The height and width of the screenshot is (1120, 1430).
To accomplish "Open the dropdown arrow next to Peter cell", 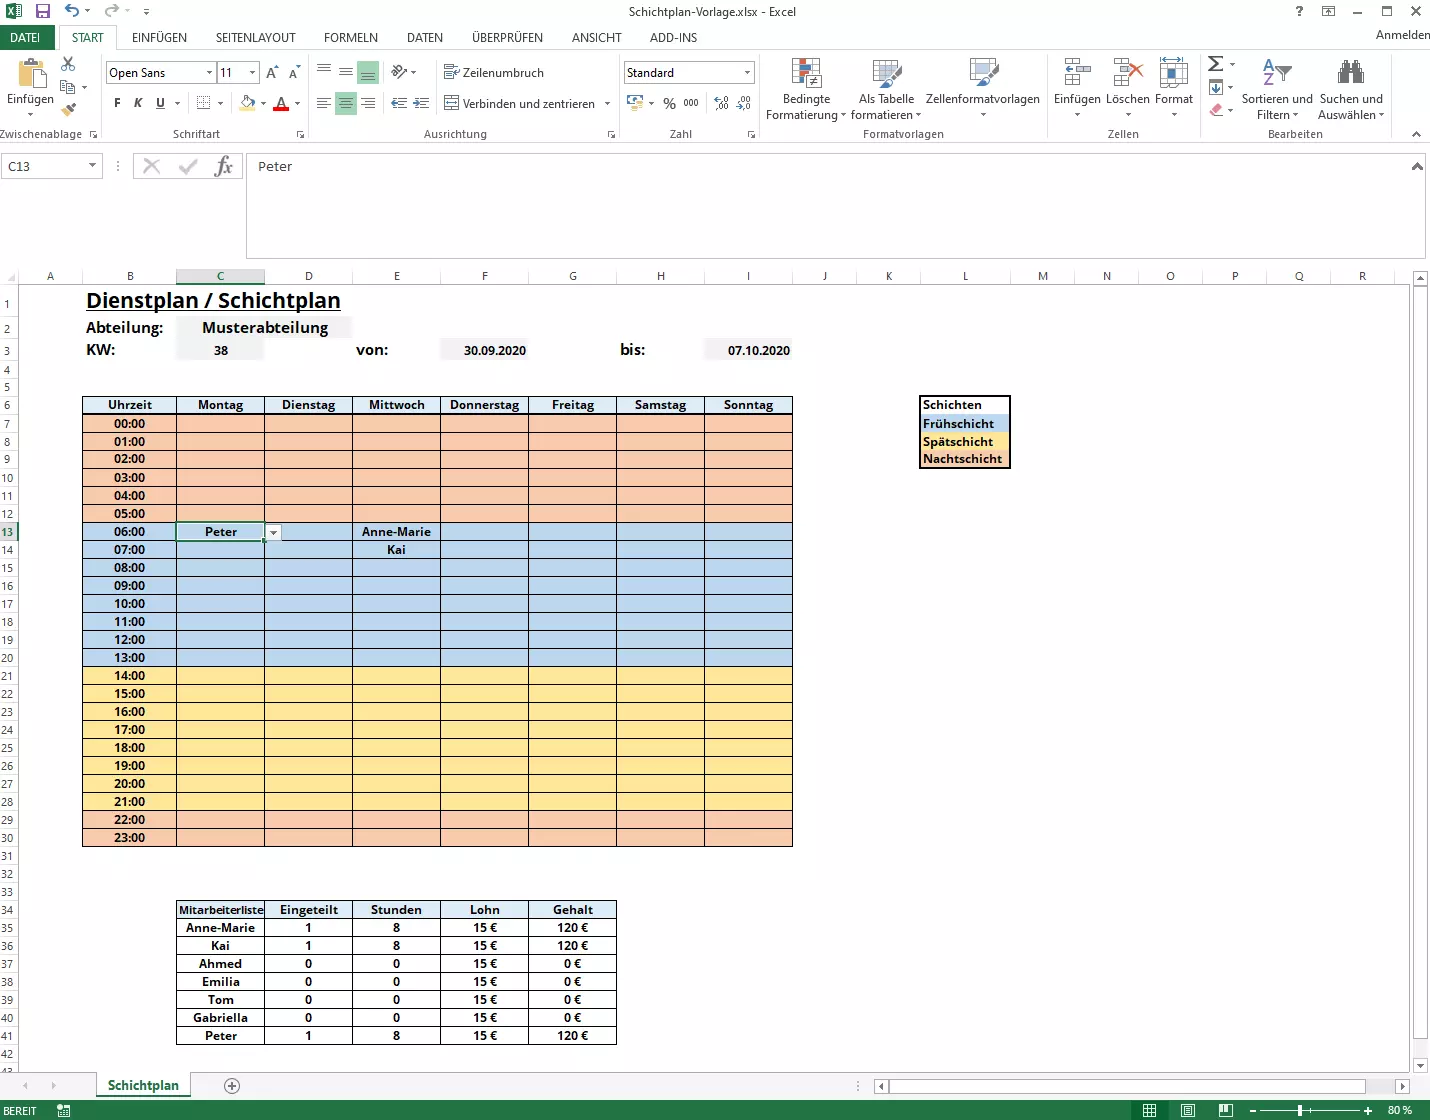I will point(273,533).
